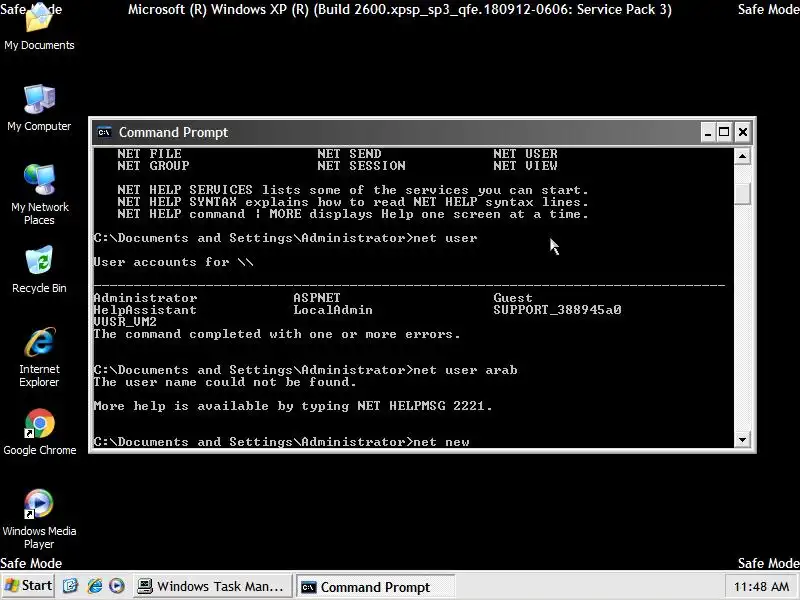The width and height of the screenshot is (800, 600).
Task: Click the ASPNET account name
Action: [317, 298]
